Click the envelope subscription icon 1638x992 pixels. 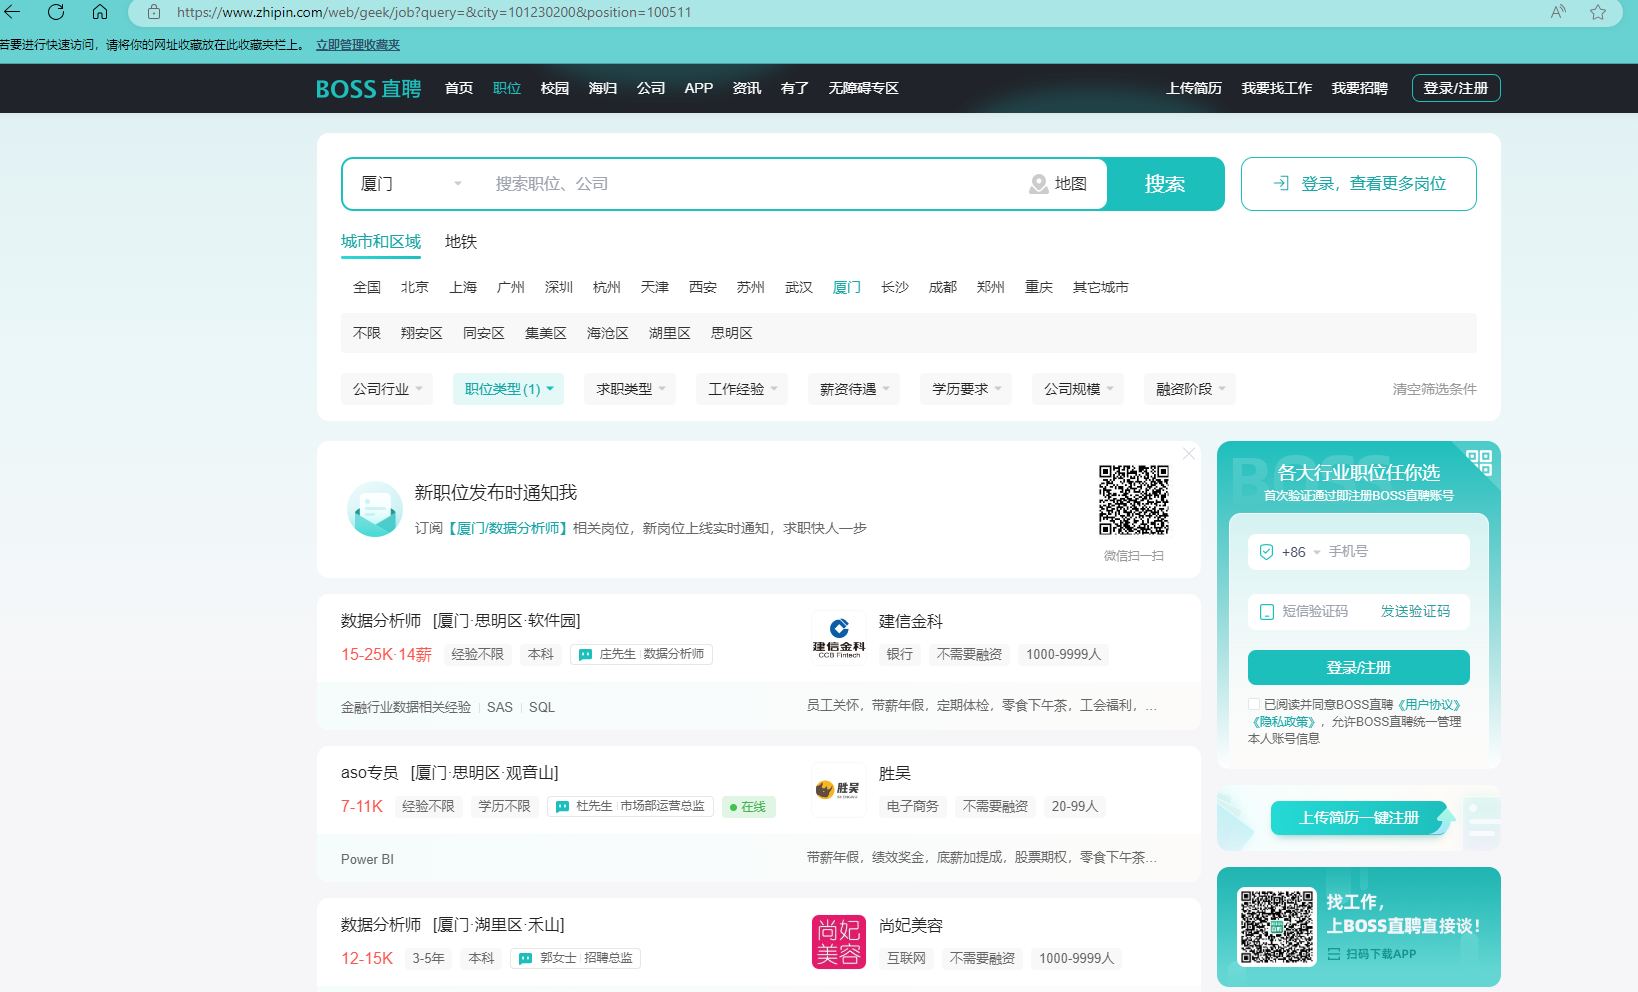[x=375, y=509]
